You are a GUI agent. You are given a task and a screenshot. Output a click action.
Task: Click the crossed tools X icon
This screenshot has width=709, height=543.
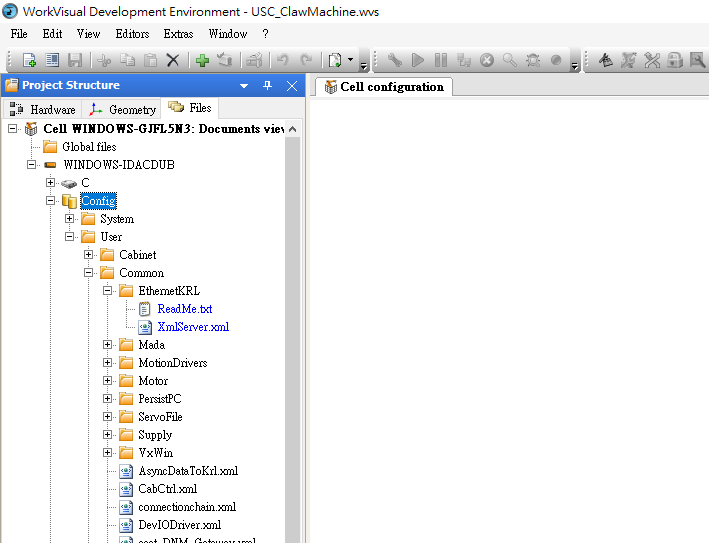(652, 60)
